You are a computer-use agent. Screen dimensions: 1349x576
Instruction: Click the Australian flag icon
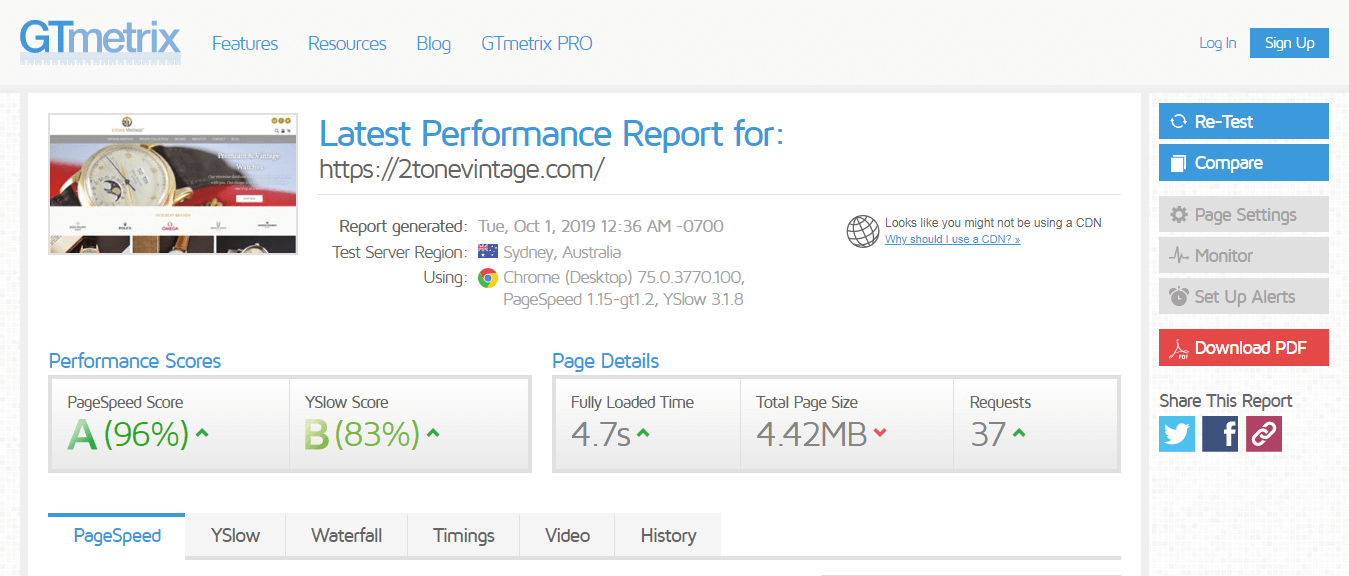(x=488, y=252)
